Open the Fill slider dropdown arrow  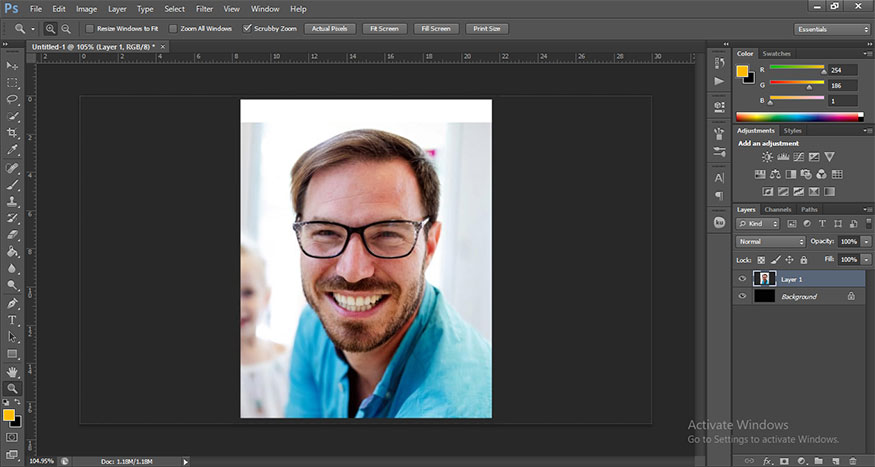(866, 260)
